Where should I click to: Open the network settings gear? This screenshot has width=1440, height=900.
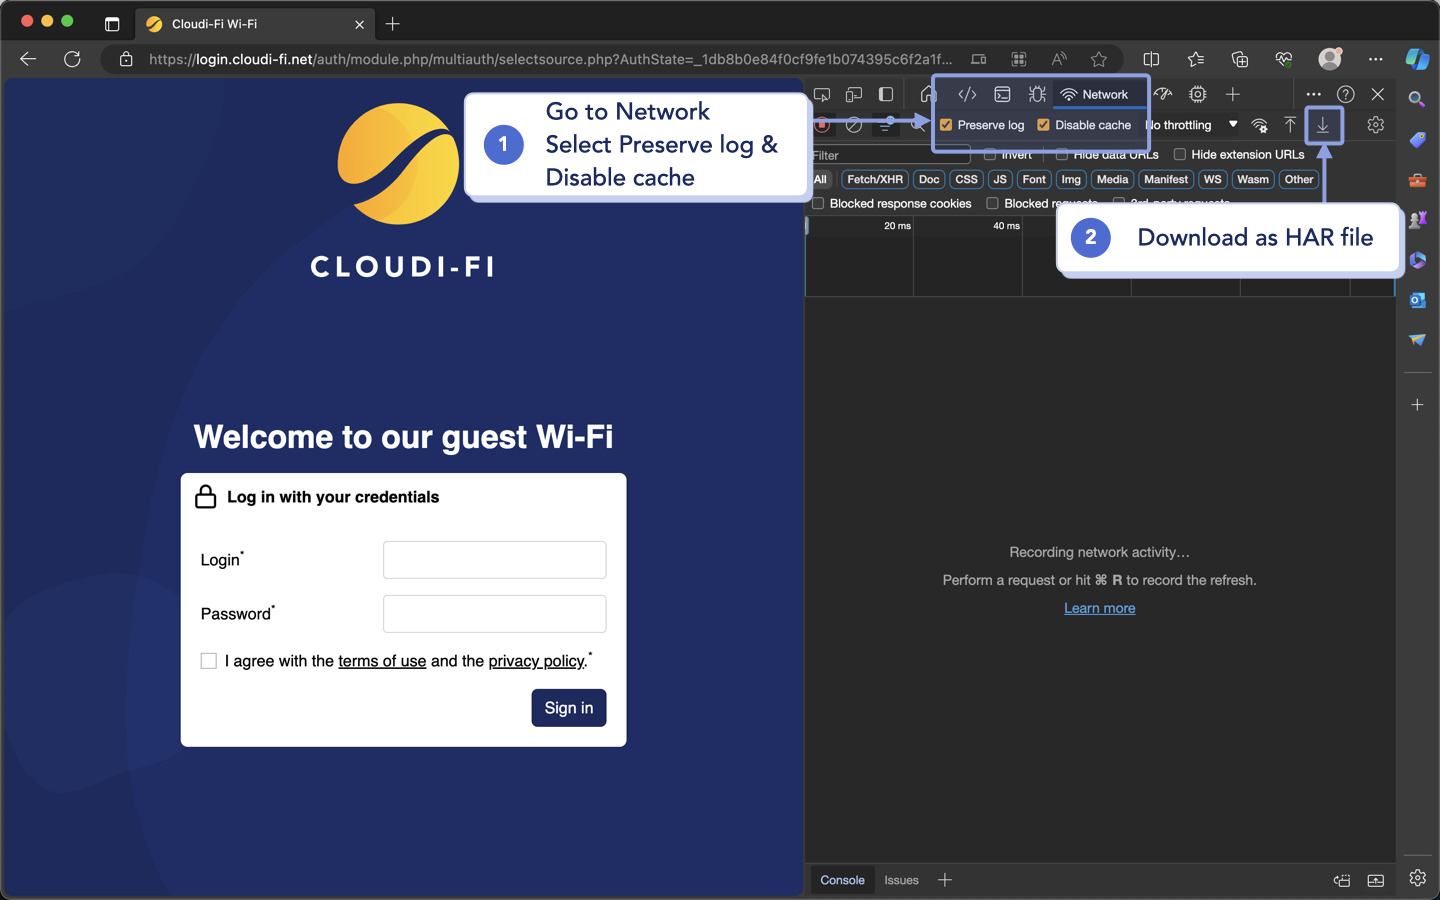click(x=1375, y=125)
